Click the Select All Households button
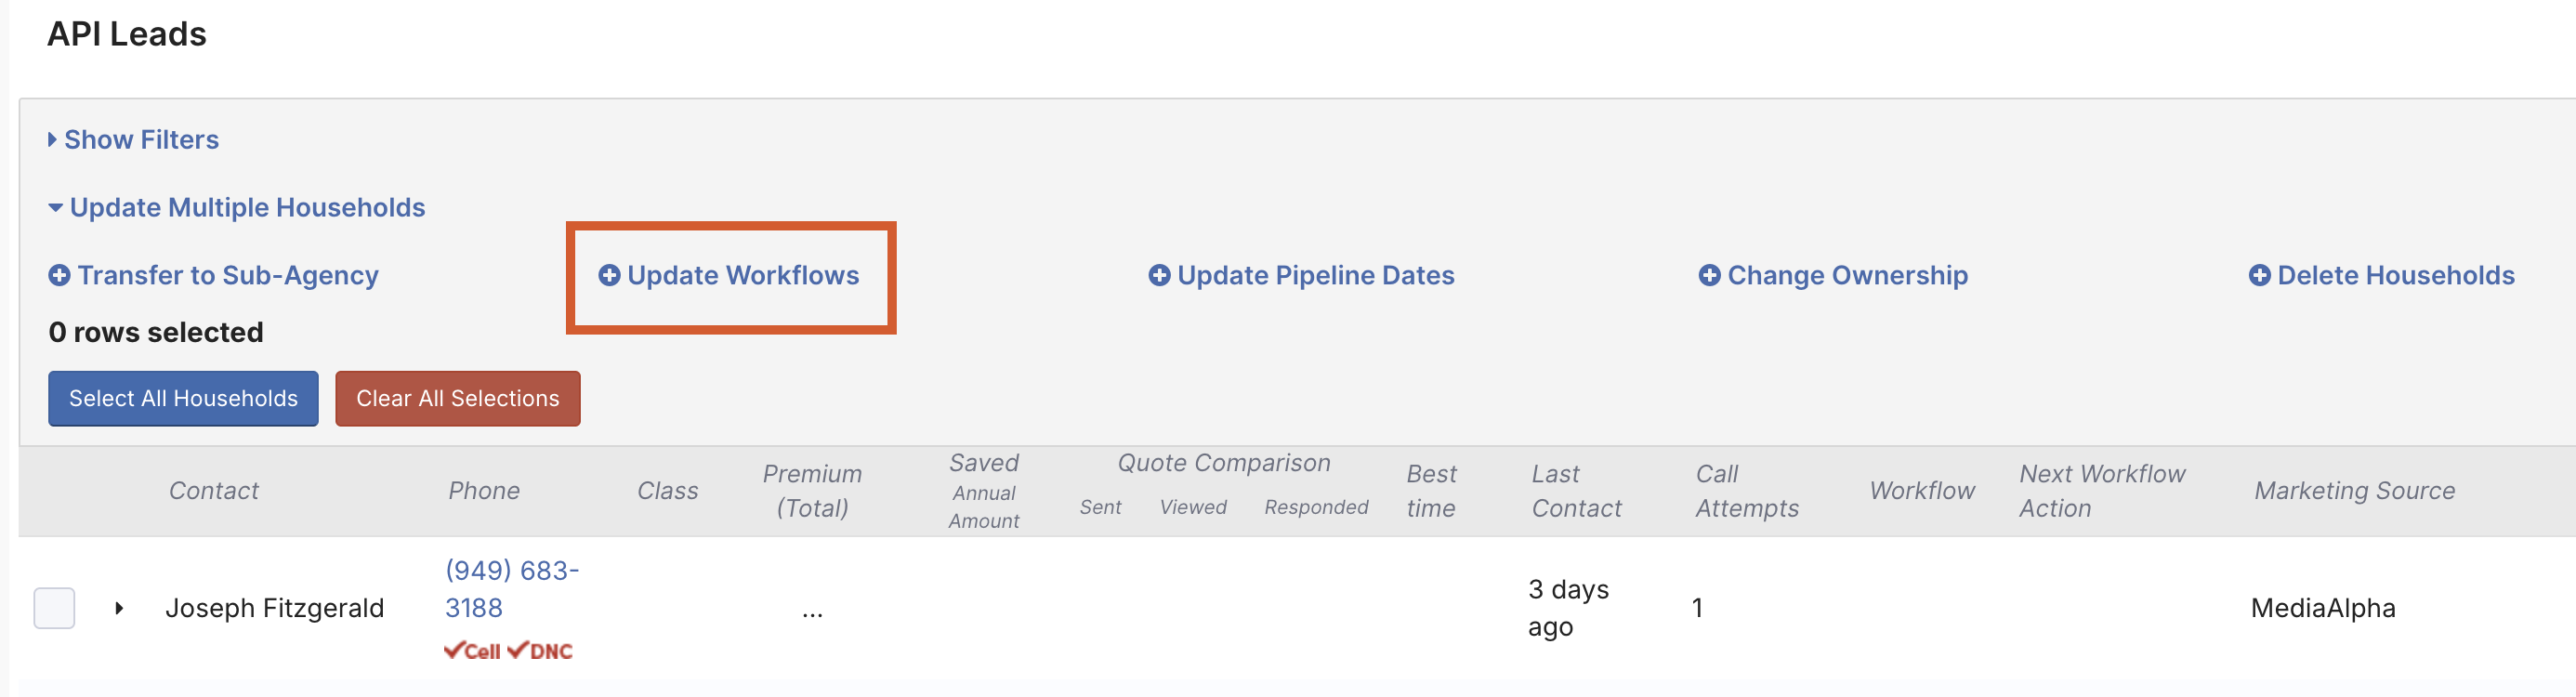Viewport: 2576px width, 697px height. point(183,399)
